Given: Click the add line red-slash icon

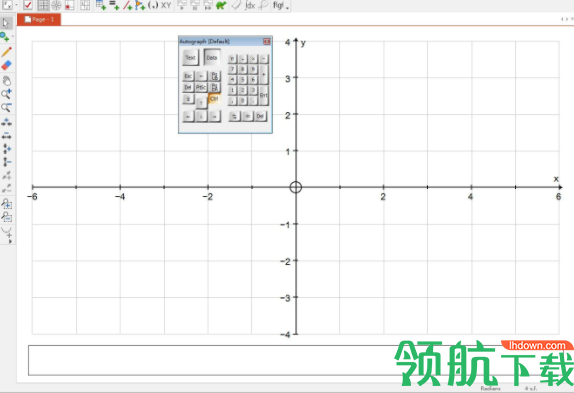Looking at the screenshot, I should click(x=127, y=5).
